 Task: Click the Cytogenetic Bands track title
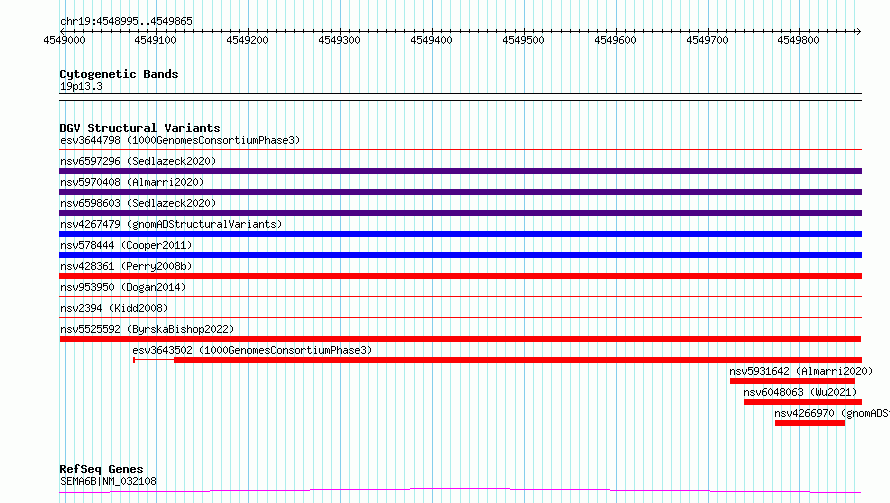click(x=119, y=74)
